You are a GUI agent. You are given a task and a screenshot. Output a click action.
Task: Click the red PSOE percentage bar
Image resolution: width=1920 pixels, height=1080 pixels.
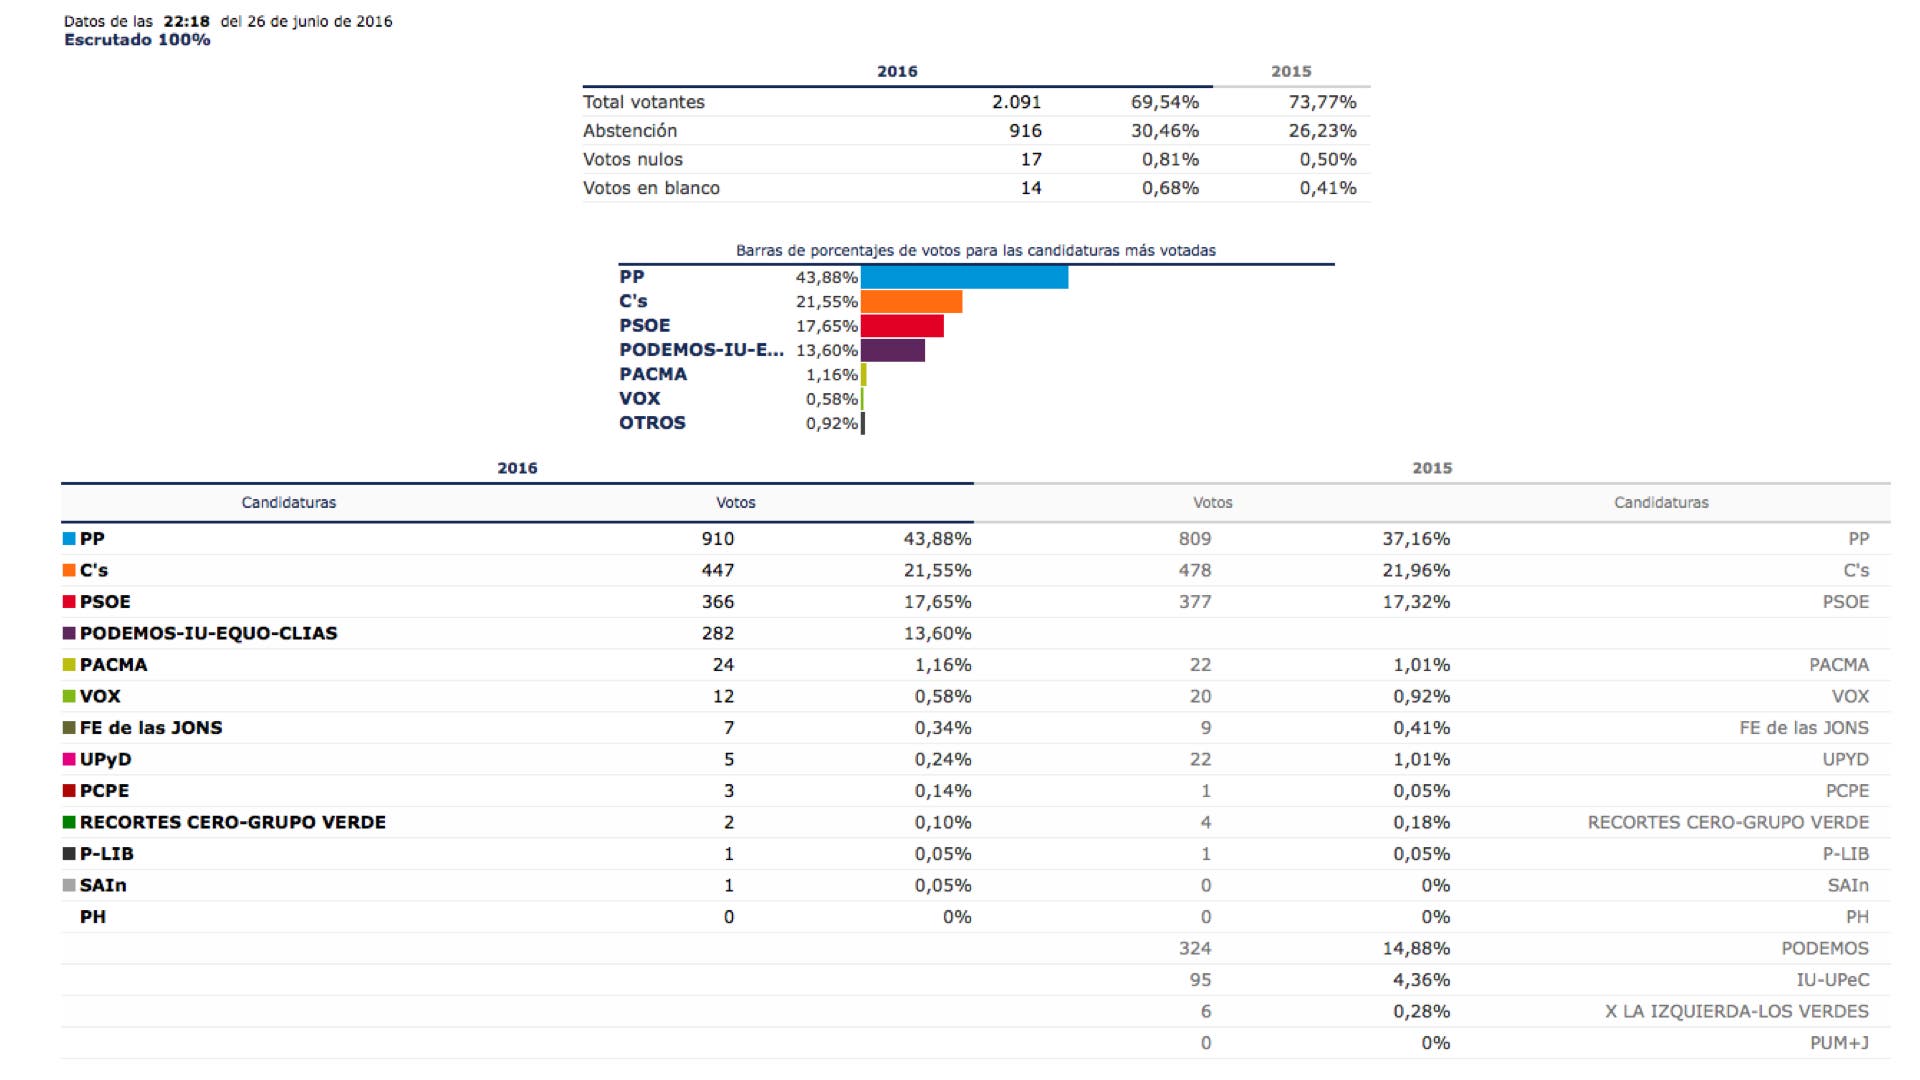[x=902, y=326]
